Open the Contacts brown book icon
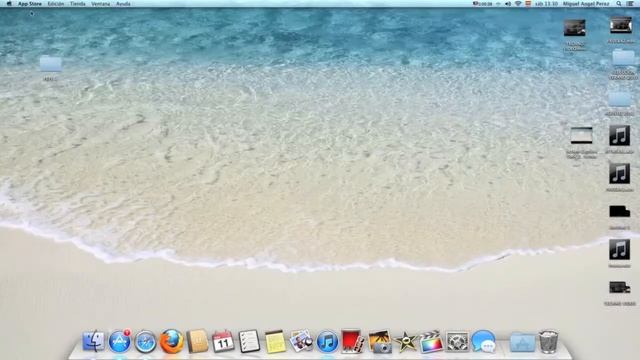Image resolution: width=640 pixels, height=360 pixels. tap(198, 341)
